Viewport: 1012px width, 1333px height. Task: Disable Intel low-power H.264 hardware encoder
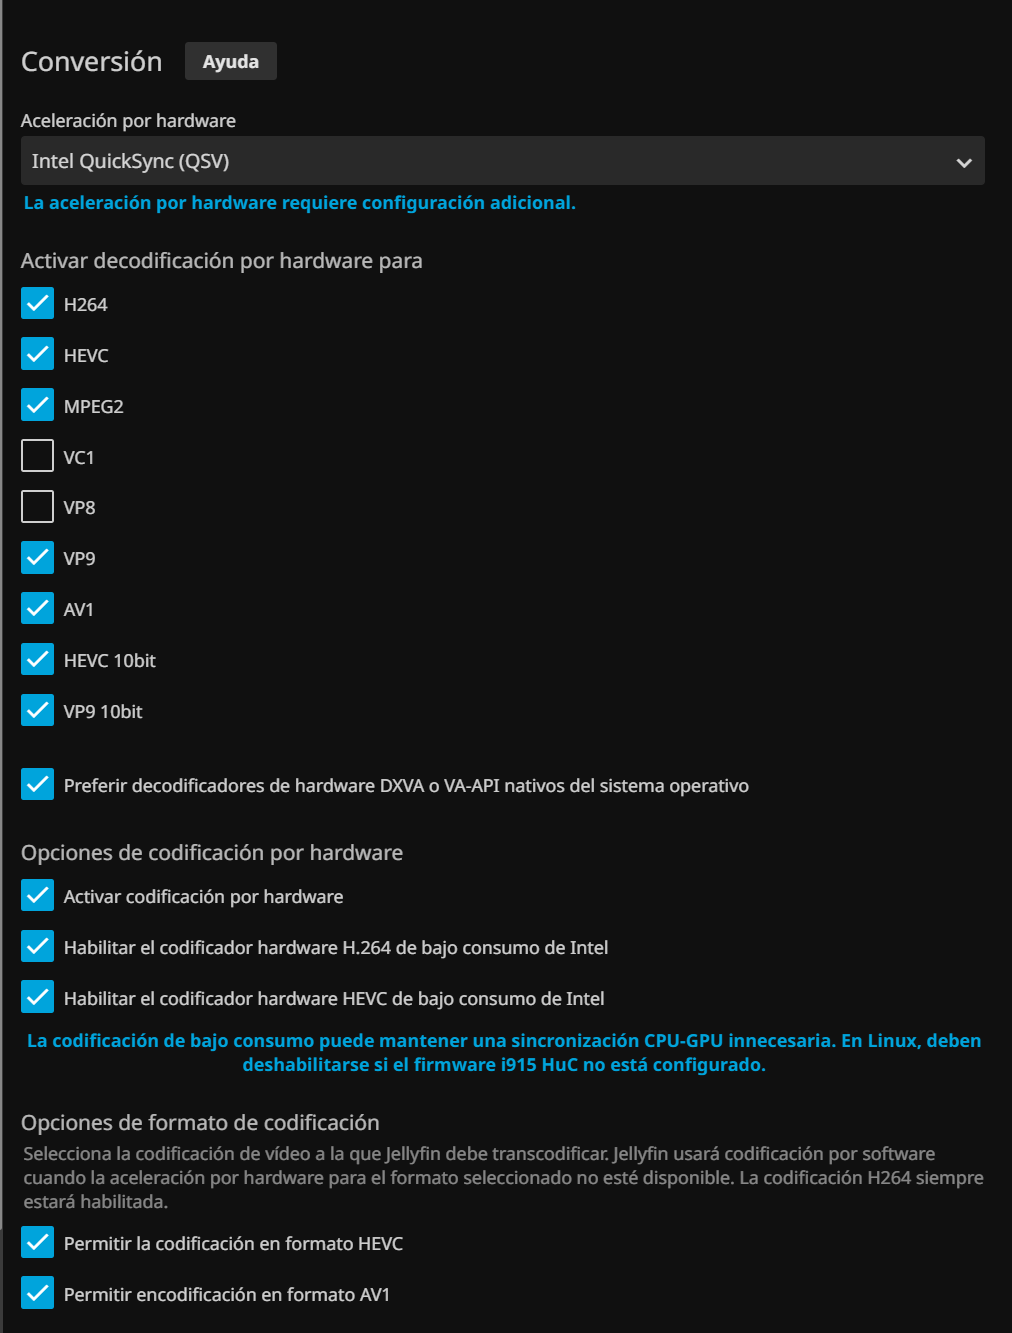(38, 947)
